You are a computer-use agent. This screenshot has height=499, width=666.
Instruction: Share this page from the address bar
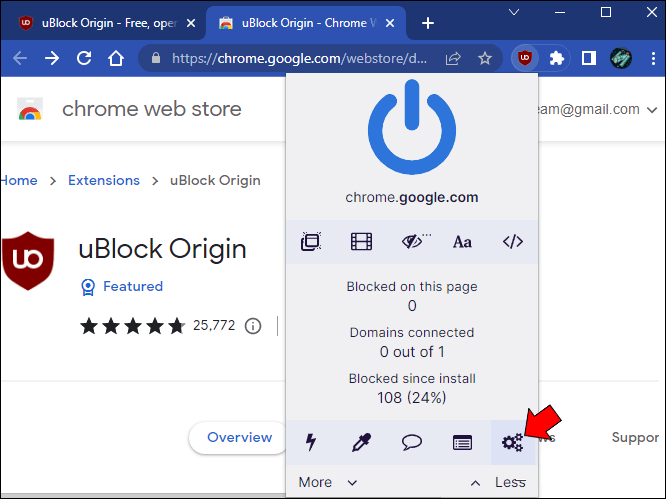pos(453,58)
